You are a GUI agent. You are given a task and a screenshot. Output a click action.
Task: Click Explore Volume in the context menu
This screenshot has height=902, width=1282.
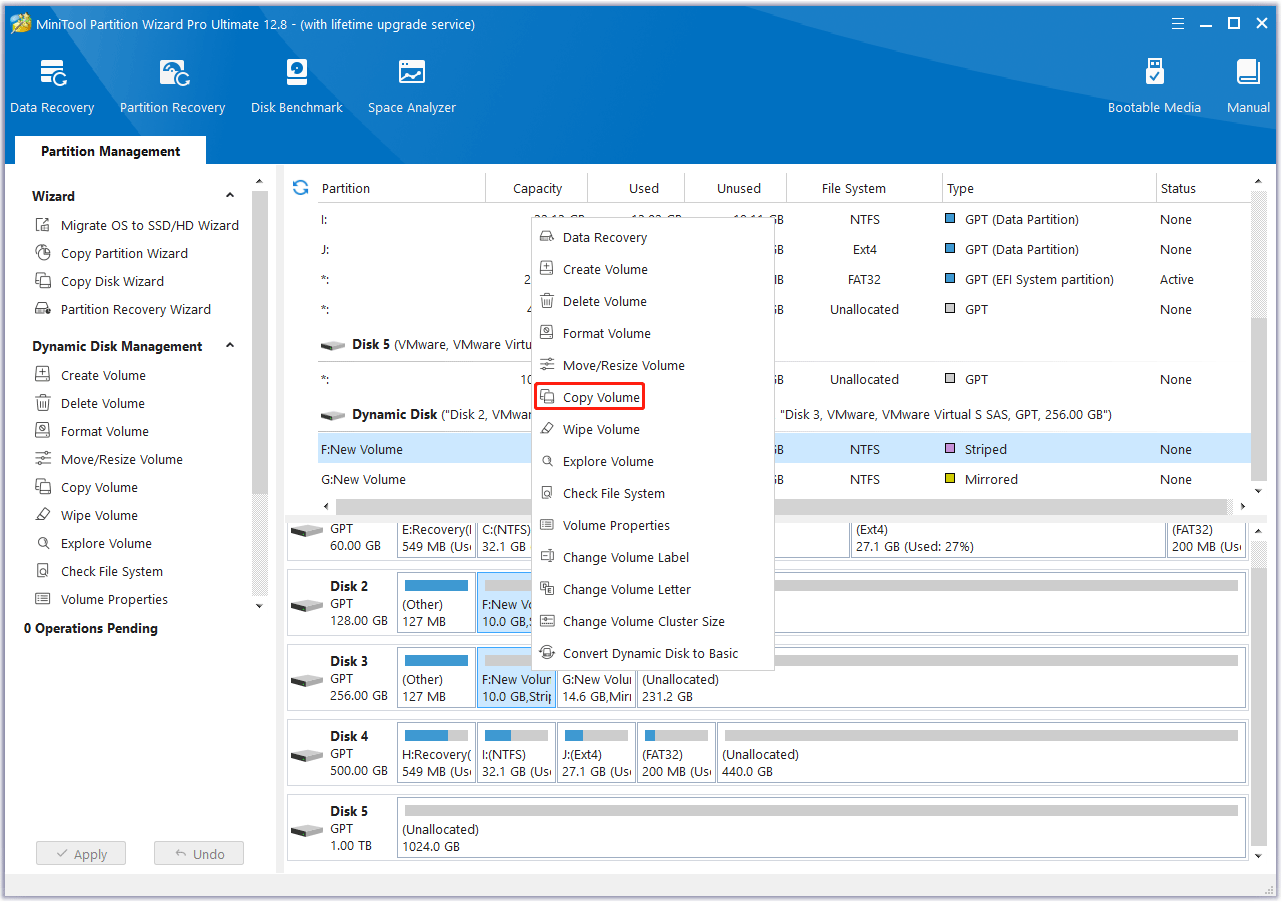click(x=653, y=461)
